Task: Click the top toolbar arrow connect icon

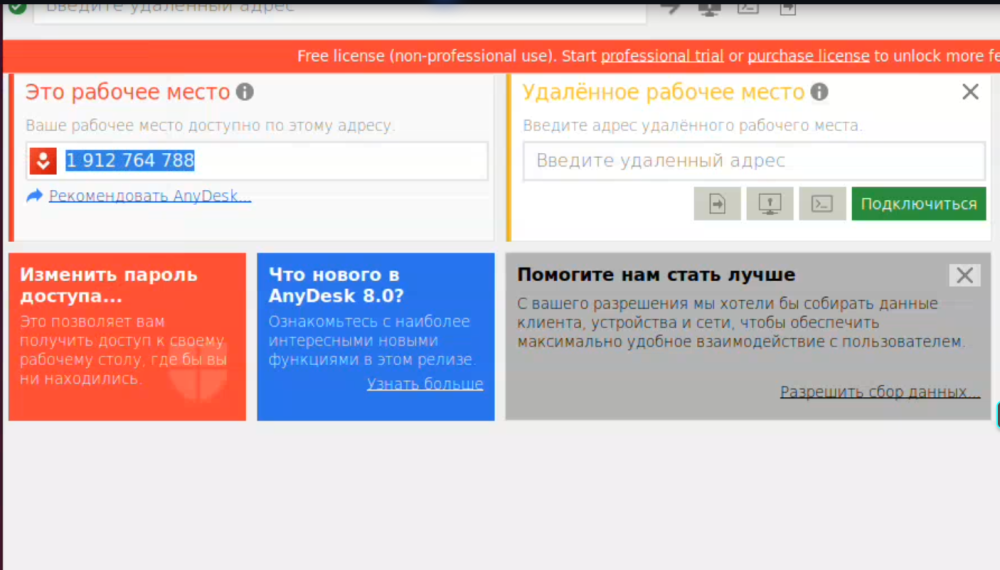Action: (x=670, y=8)
